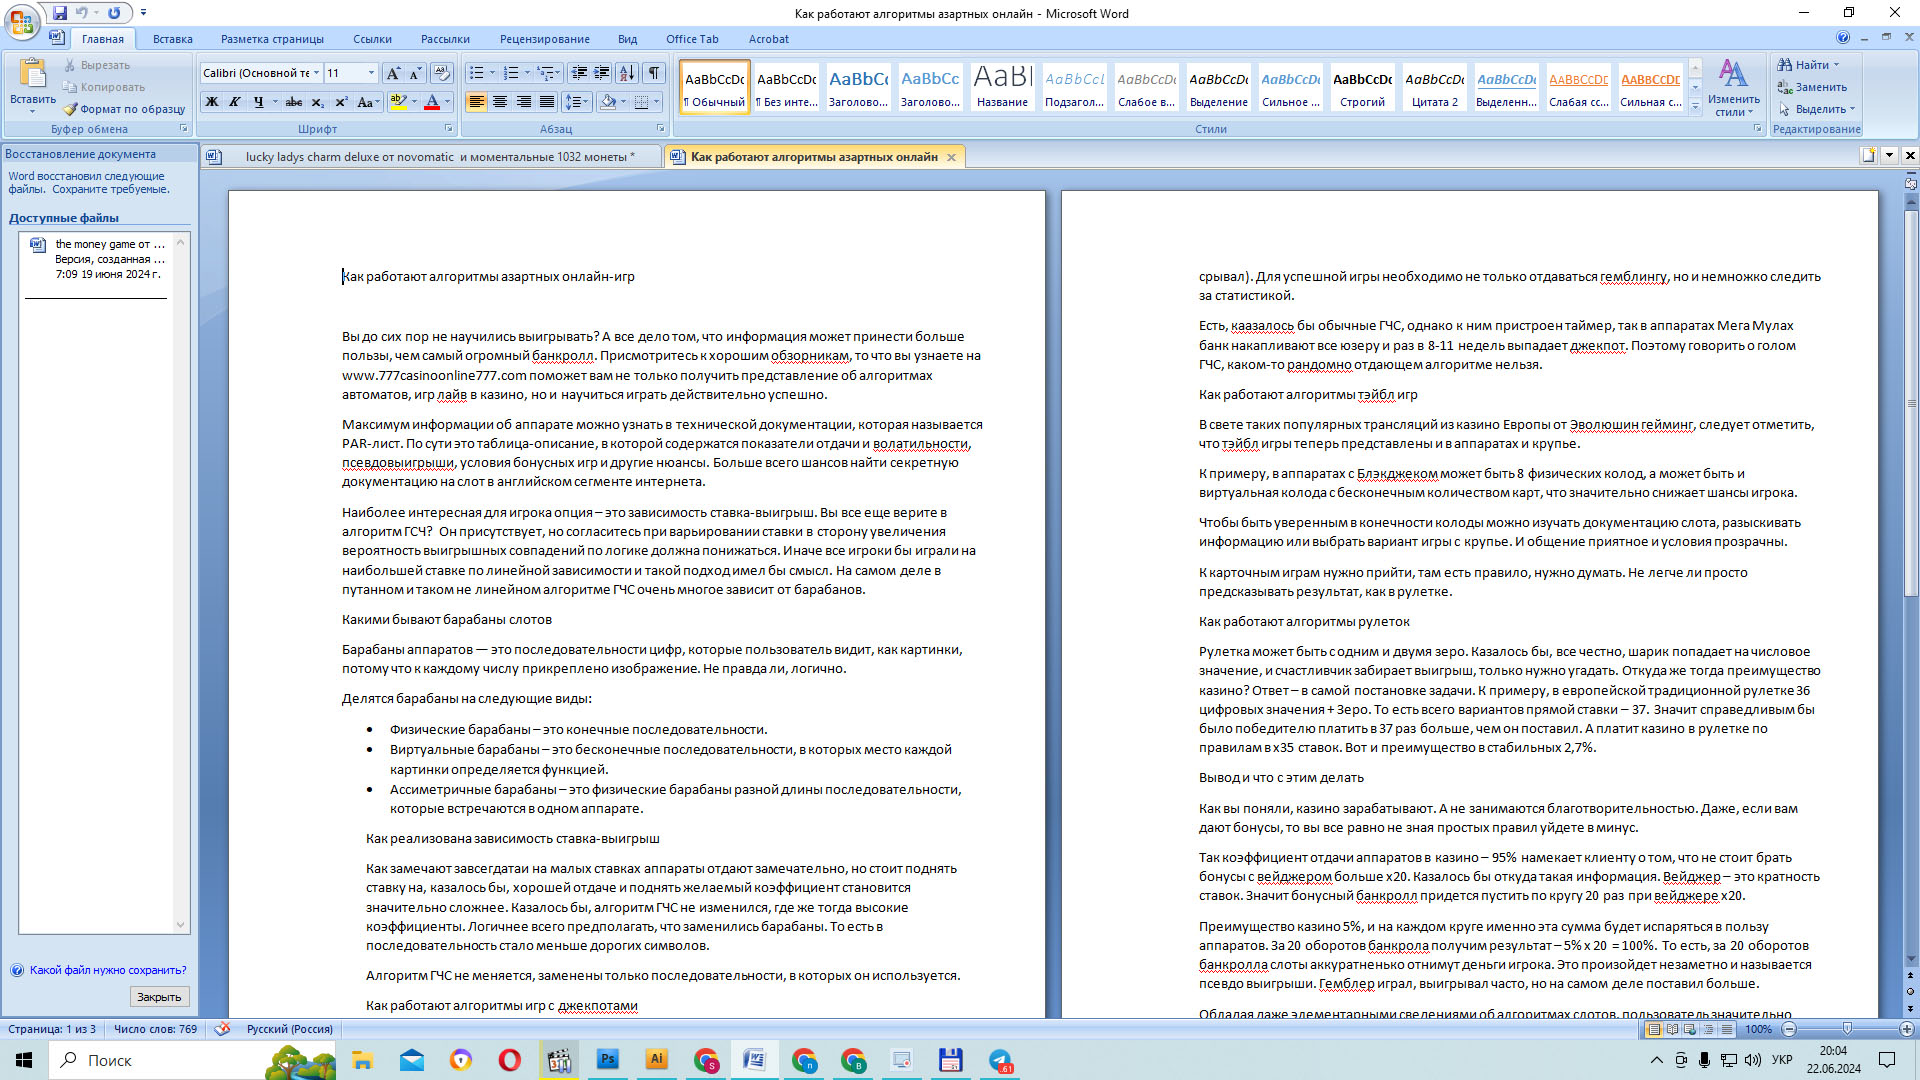The height and width of the screenshot is (1080, 1920).
Task: Open Выделить (Select) dropdown
Action: (x=1816, y=109)
